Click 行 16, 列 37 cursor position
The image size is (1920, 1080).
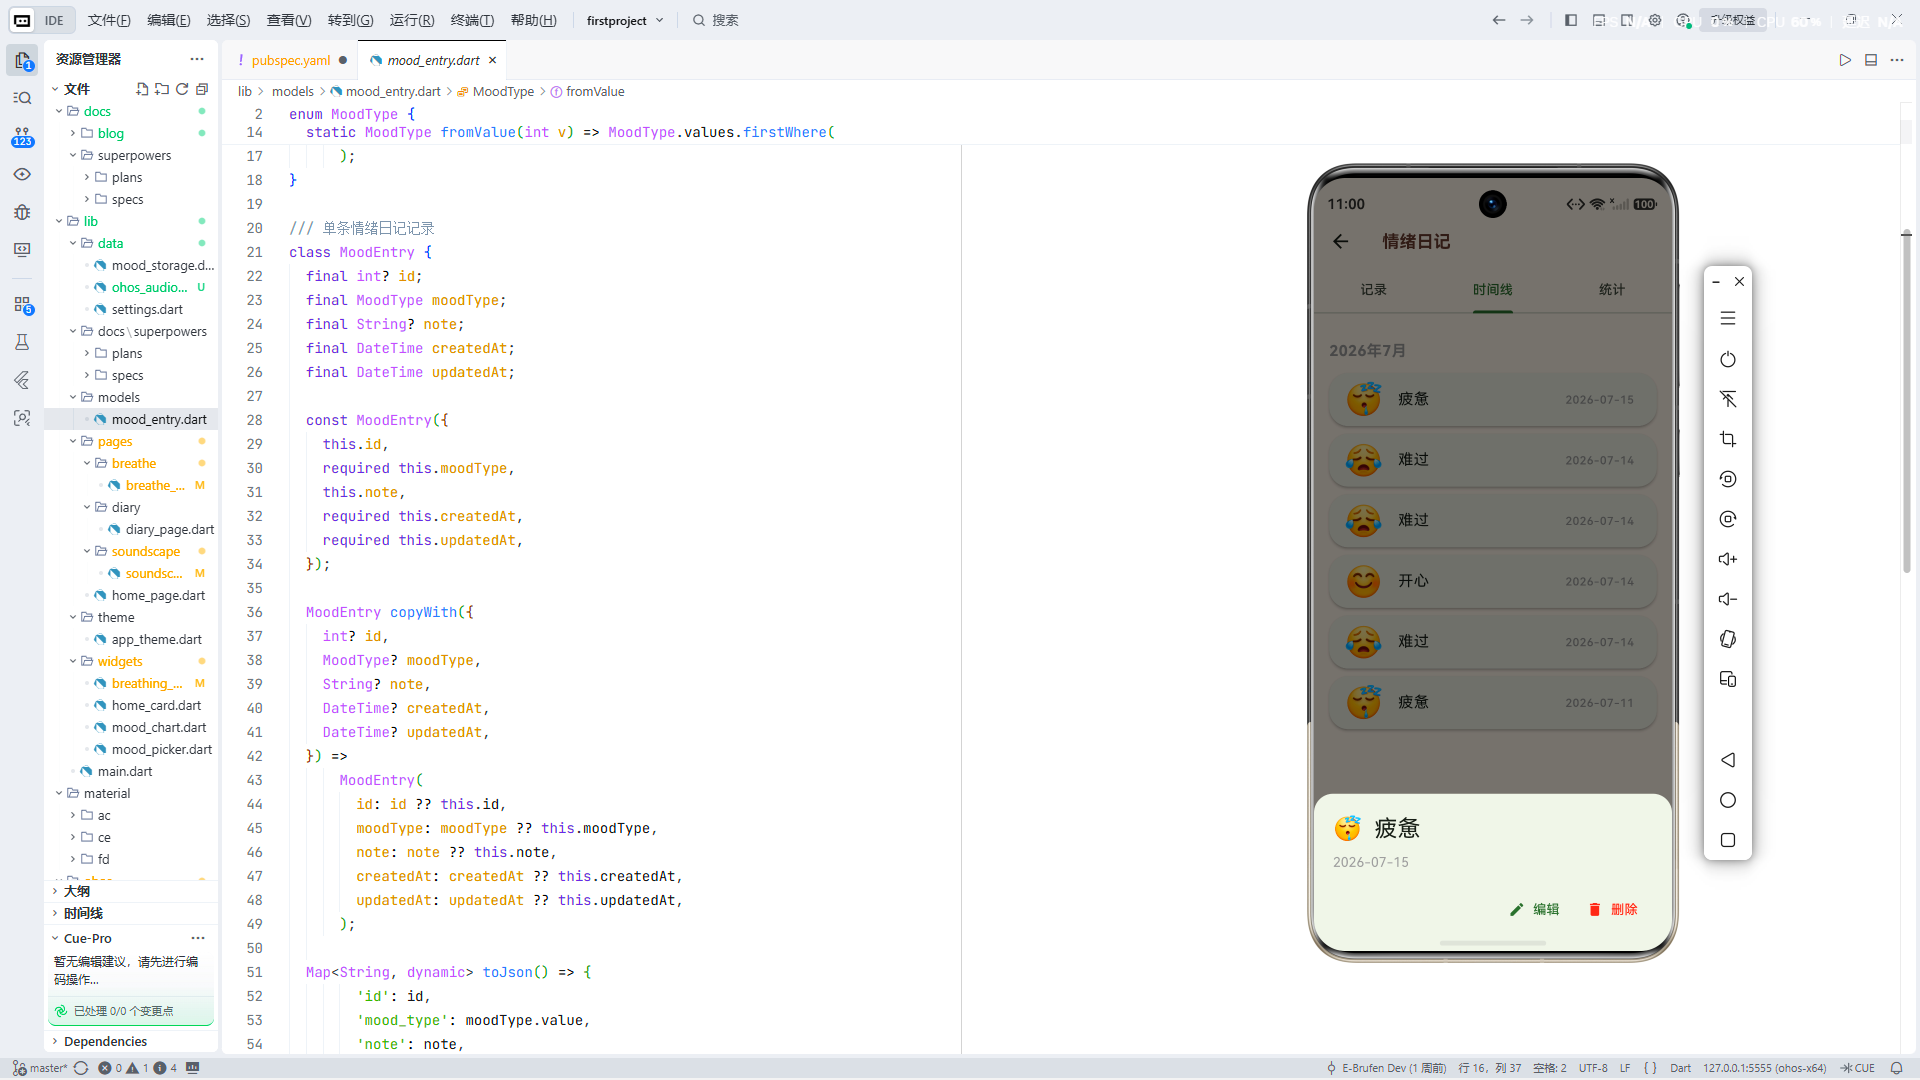point(1489,1068)
